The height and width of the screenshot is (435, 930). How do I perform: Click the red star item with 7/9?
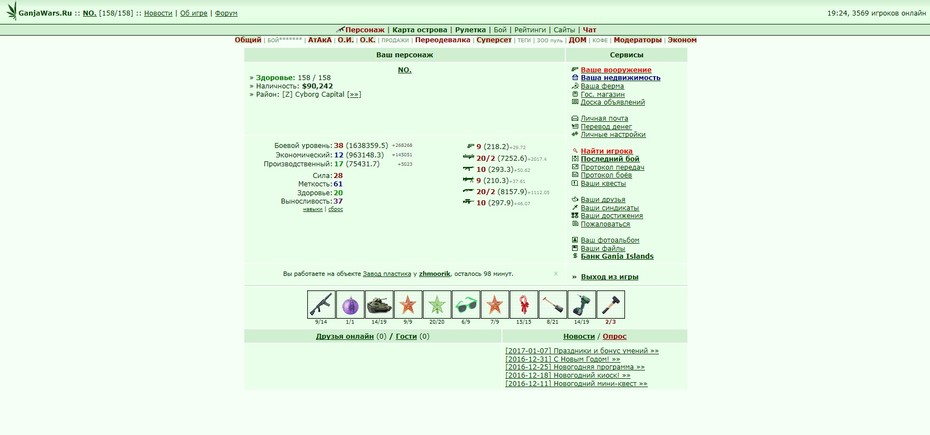(495, 304)
